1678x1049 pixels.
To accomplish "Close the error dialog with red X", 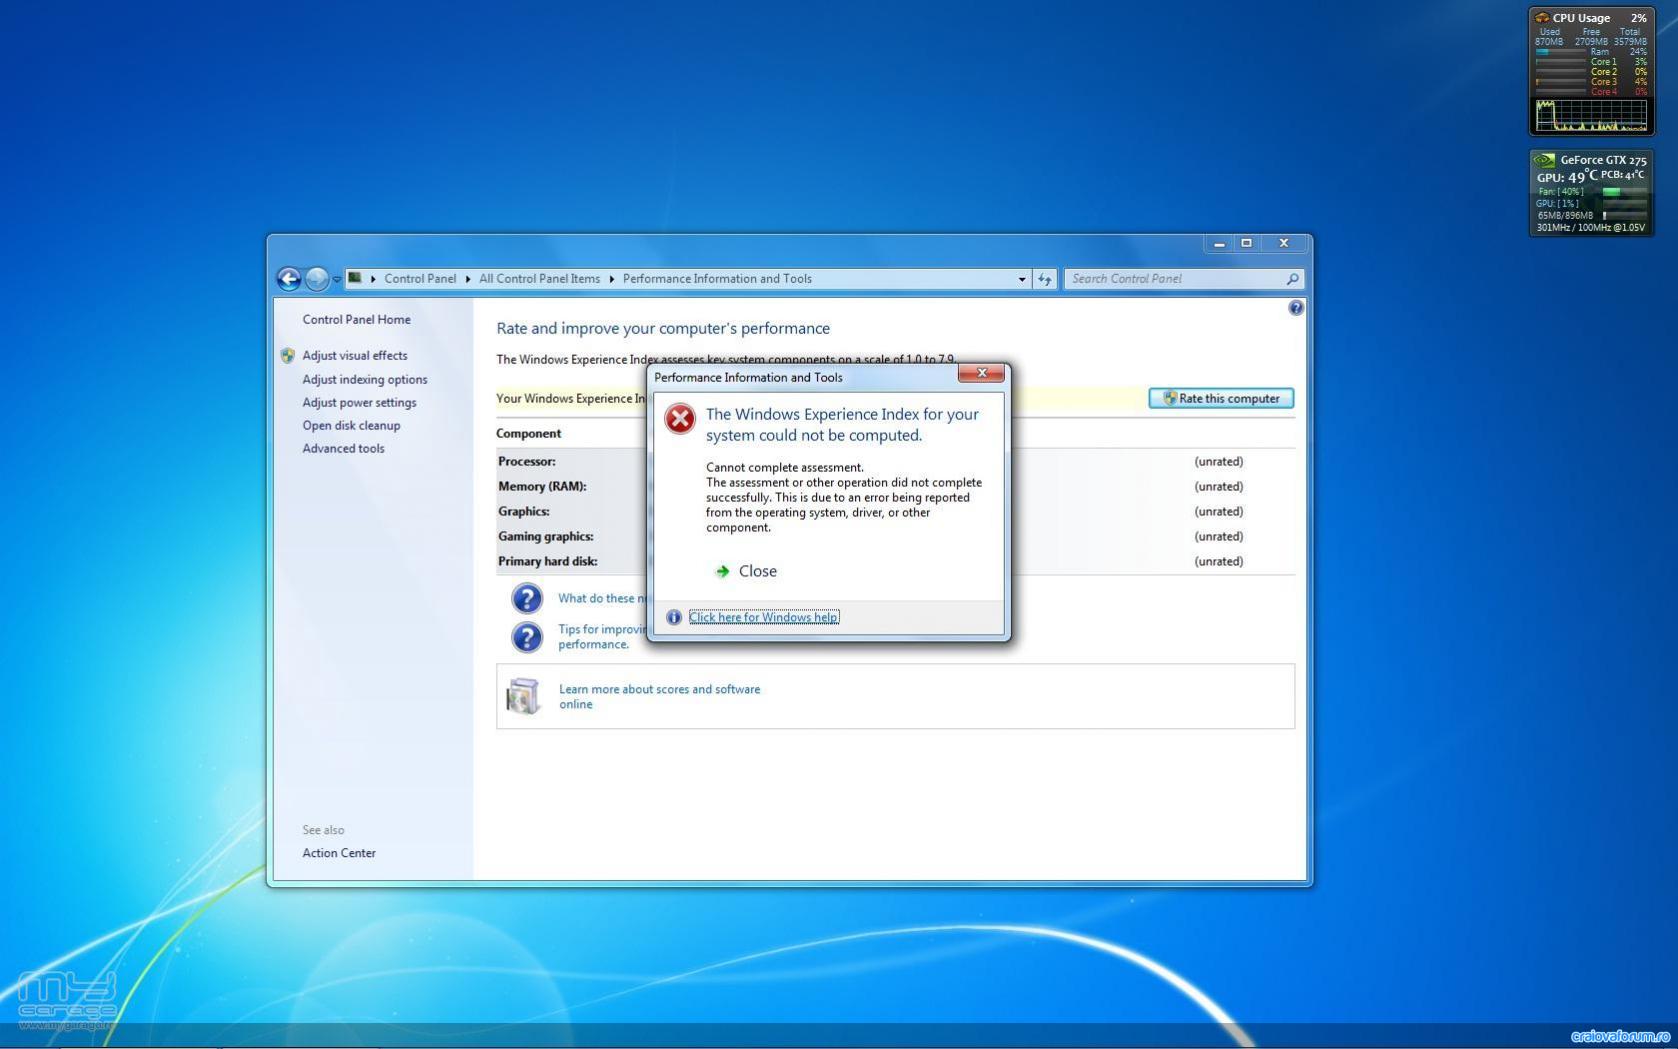I will pos(981,373).
